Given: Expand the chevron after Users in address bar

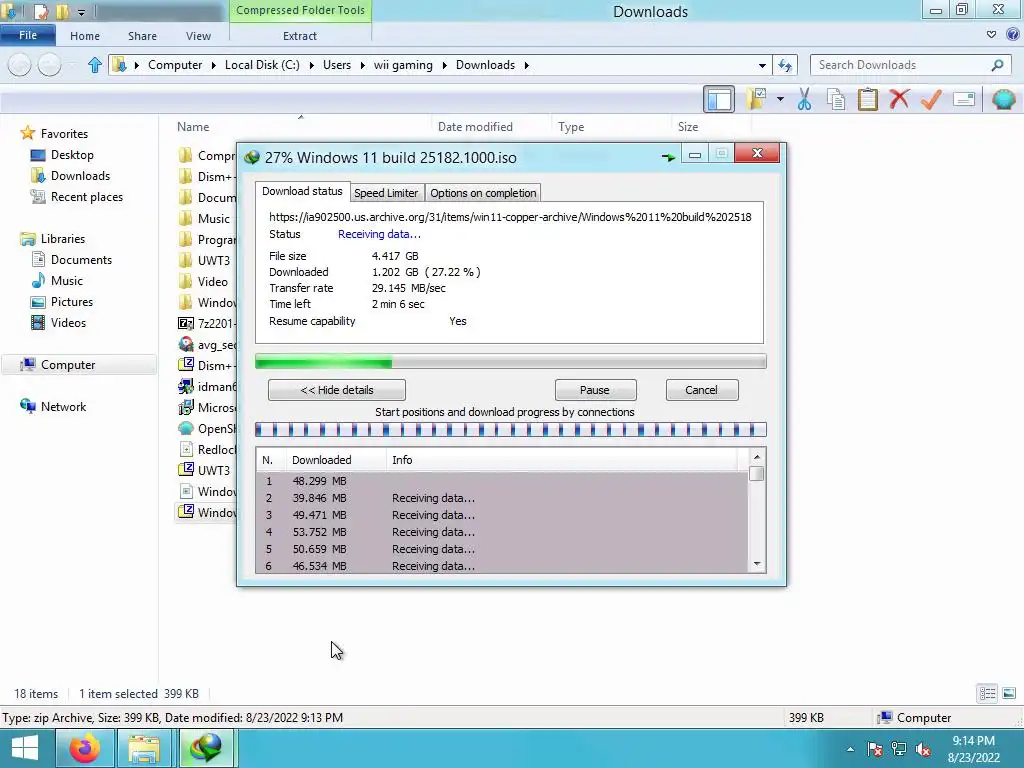Looking at the screenshot, I should pos(362,65).
